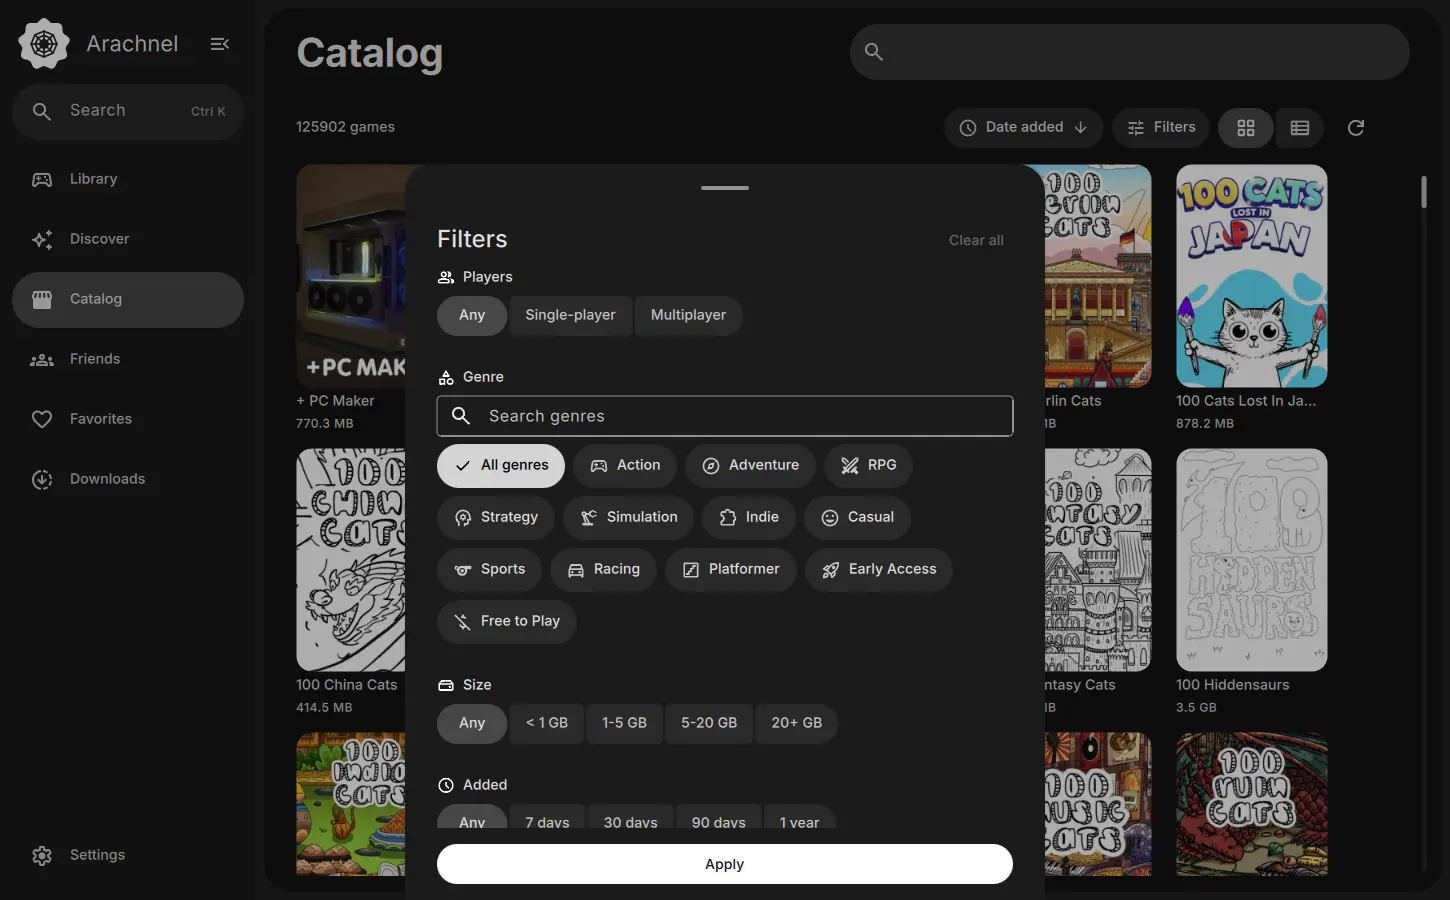Click Clear all in Filters panel
This screenshot has height=900, width=1450.
pos(976,240)
